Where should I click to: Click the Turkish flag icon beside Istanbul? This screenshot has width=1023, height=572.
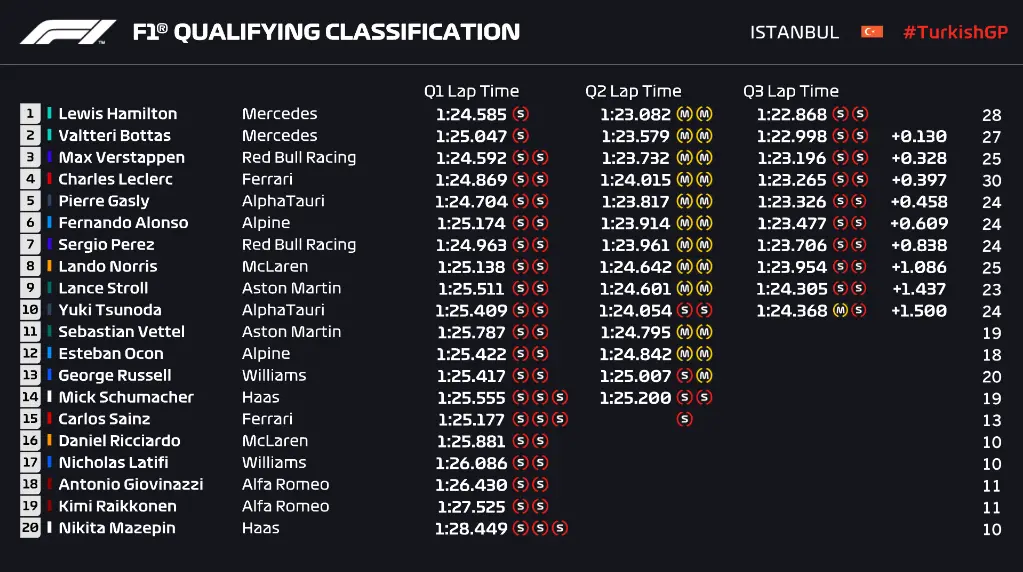point(872,32)
